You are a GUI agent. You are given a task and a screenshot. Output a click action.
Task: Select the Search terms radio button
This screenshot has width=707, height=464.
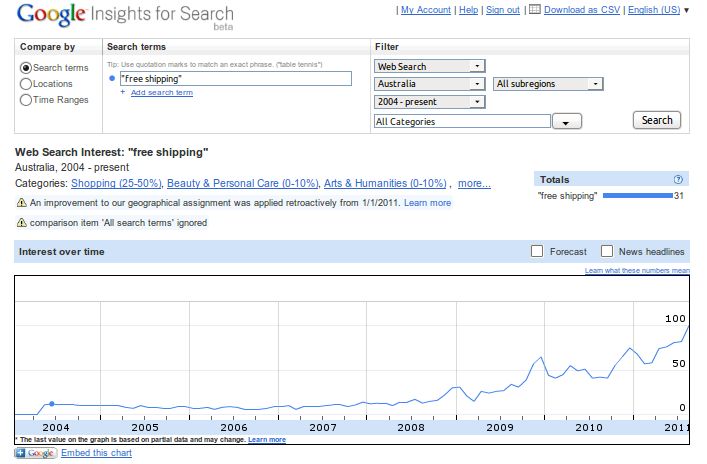point(26,68)
